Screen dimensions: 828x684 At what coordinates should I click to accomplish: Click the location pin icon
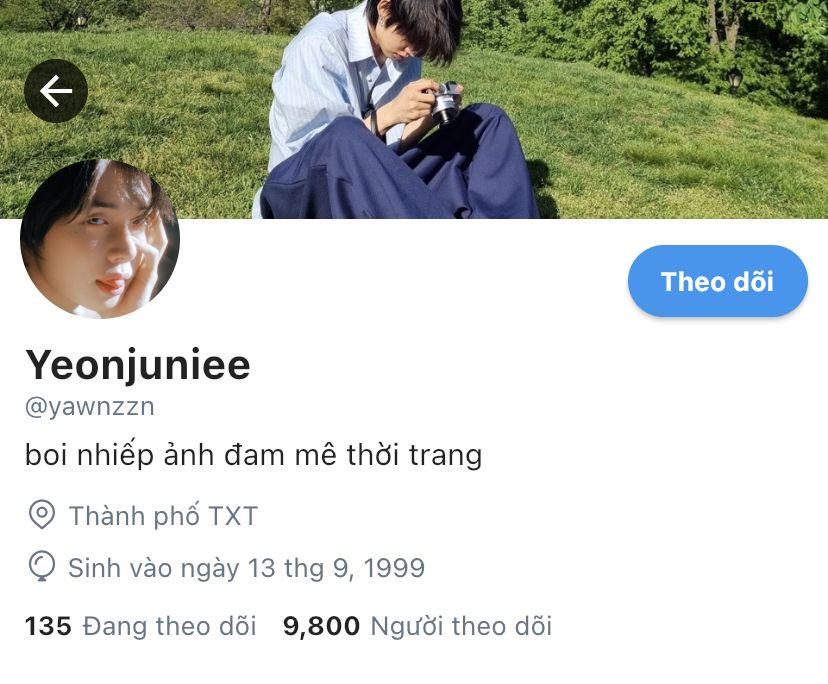click(x=42, y=514)
